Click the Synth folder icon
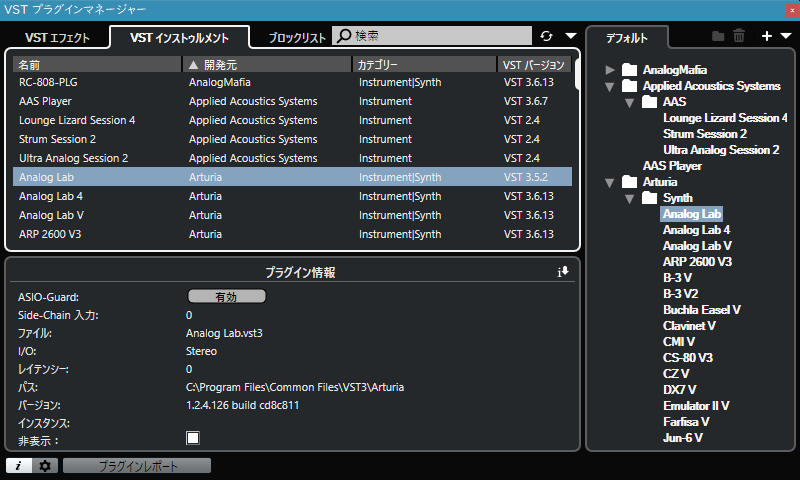This screenshot has width=800, height=480. coord(649,197)
